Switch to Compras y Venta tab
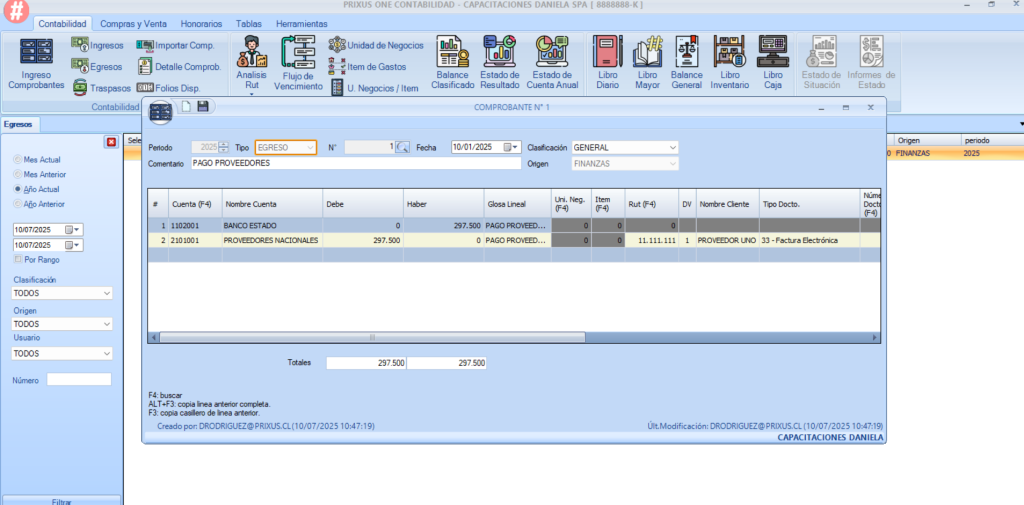 134,23
